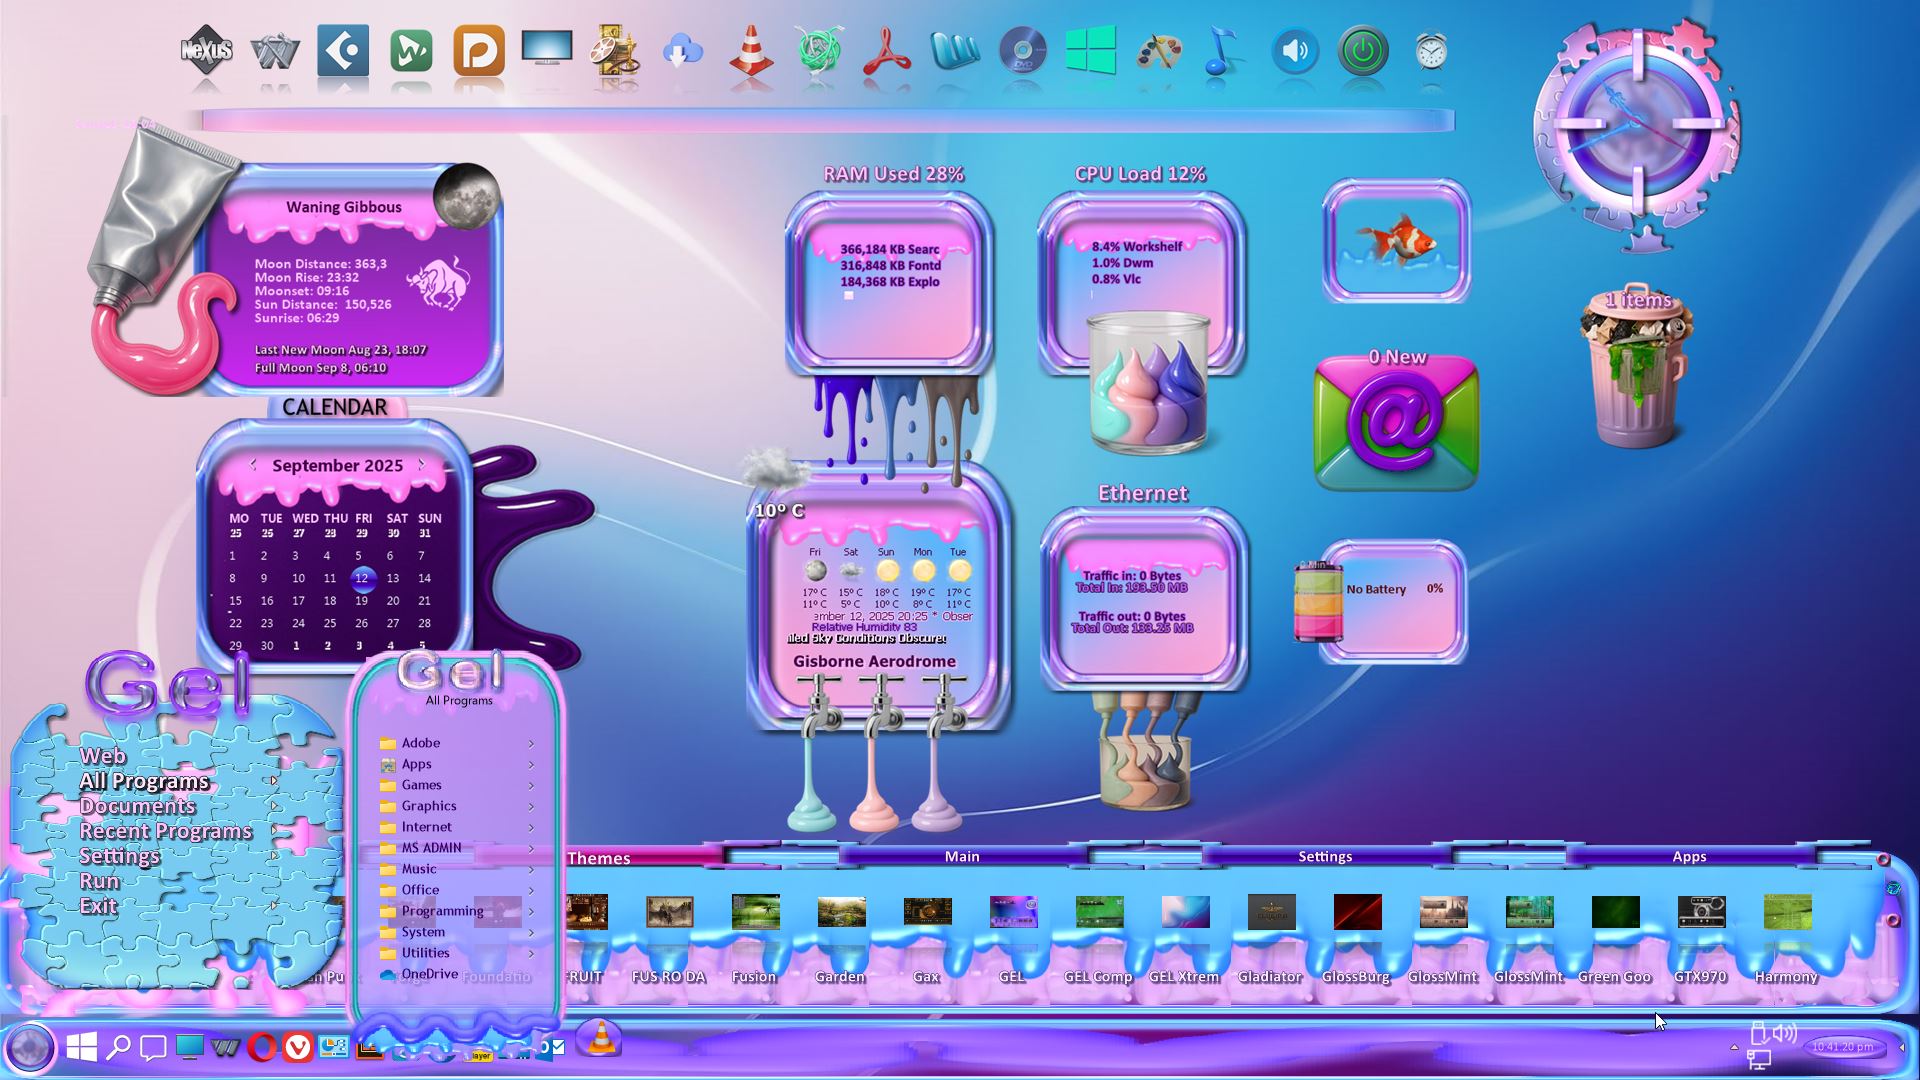Image resolution: width=1920 pixels, height=1080 pixels.
Task: Expand the Utilities folder submenu
Action: point(425,953)
